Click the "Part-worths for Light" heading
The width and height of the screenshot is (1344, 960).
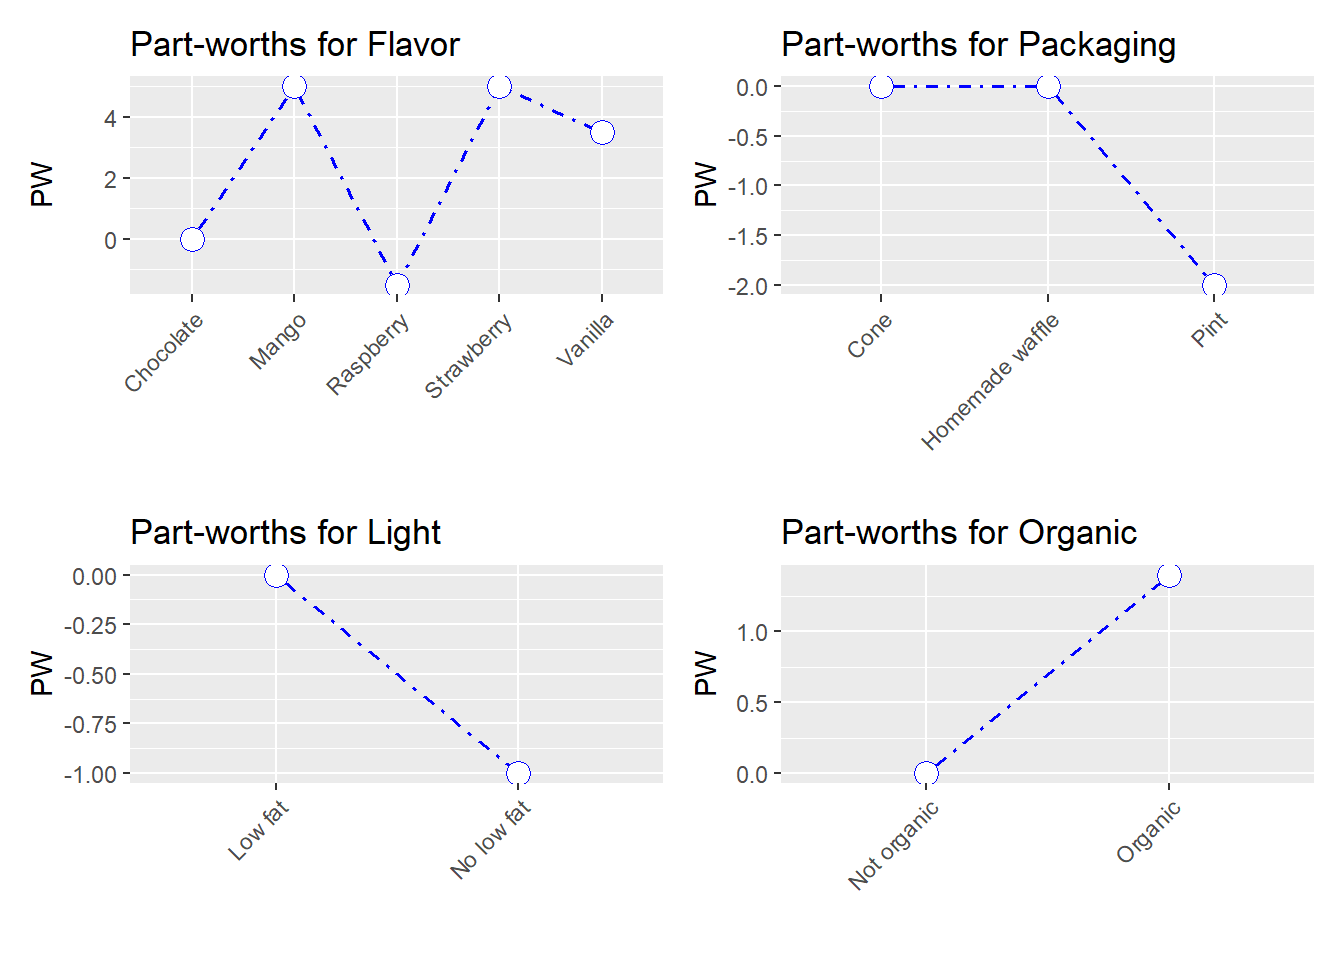(x=285, y=533)
